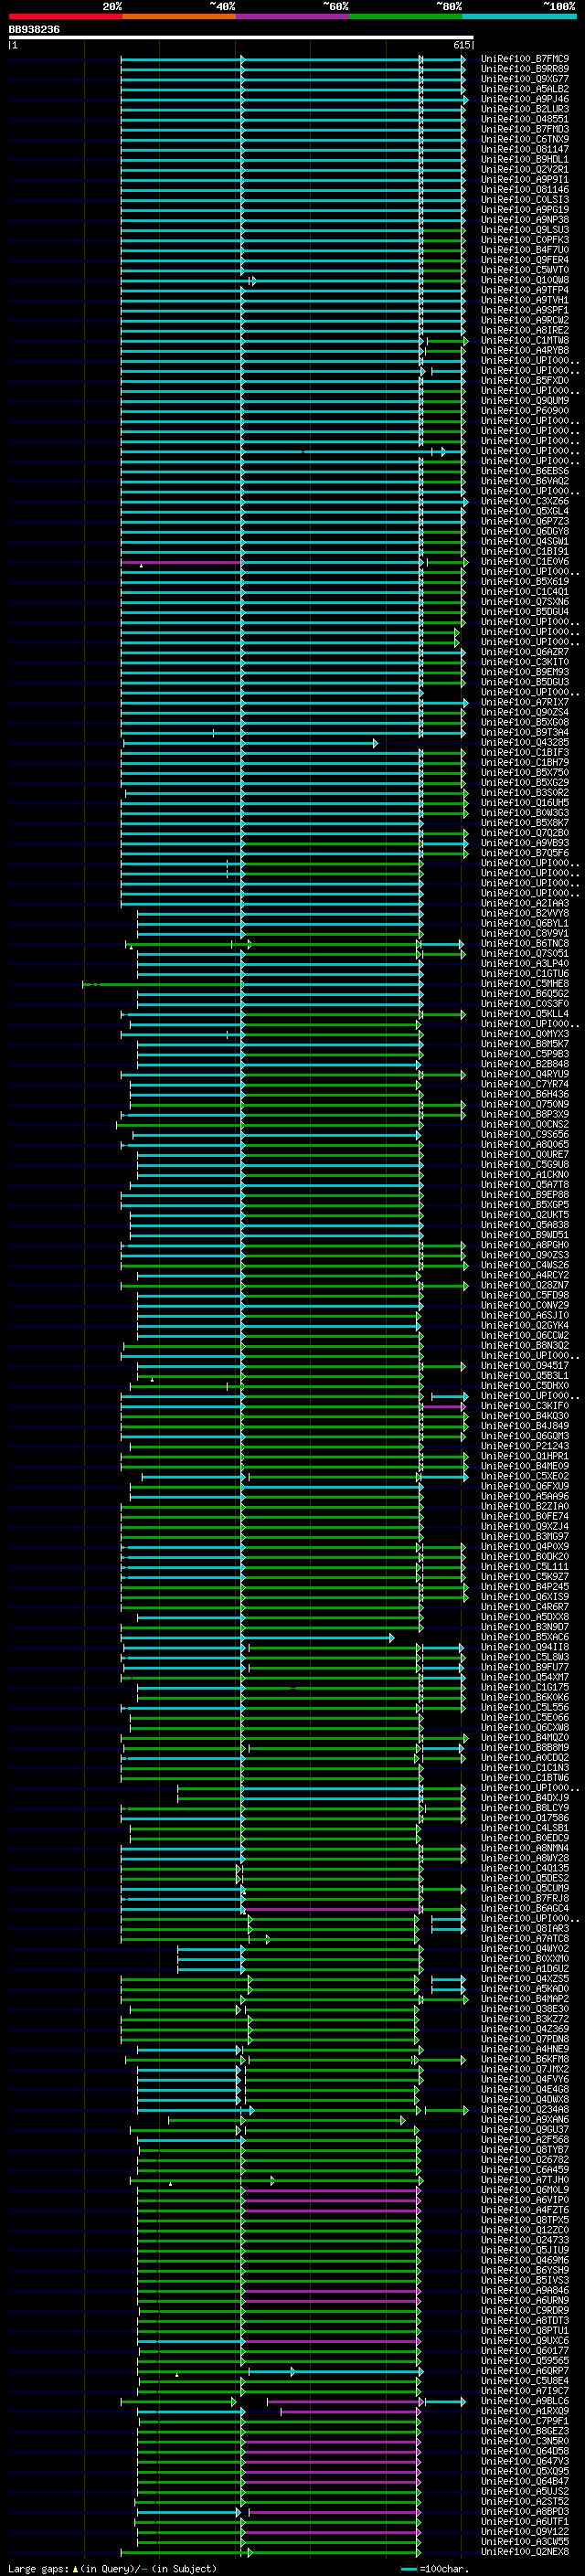Image resolution: width=585 pixels, height=2576 pixels.
Task: Select the UniRef100_A9PJ46 label
Action: tap(525, 99)
